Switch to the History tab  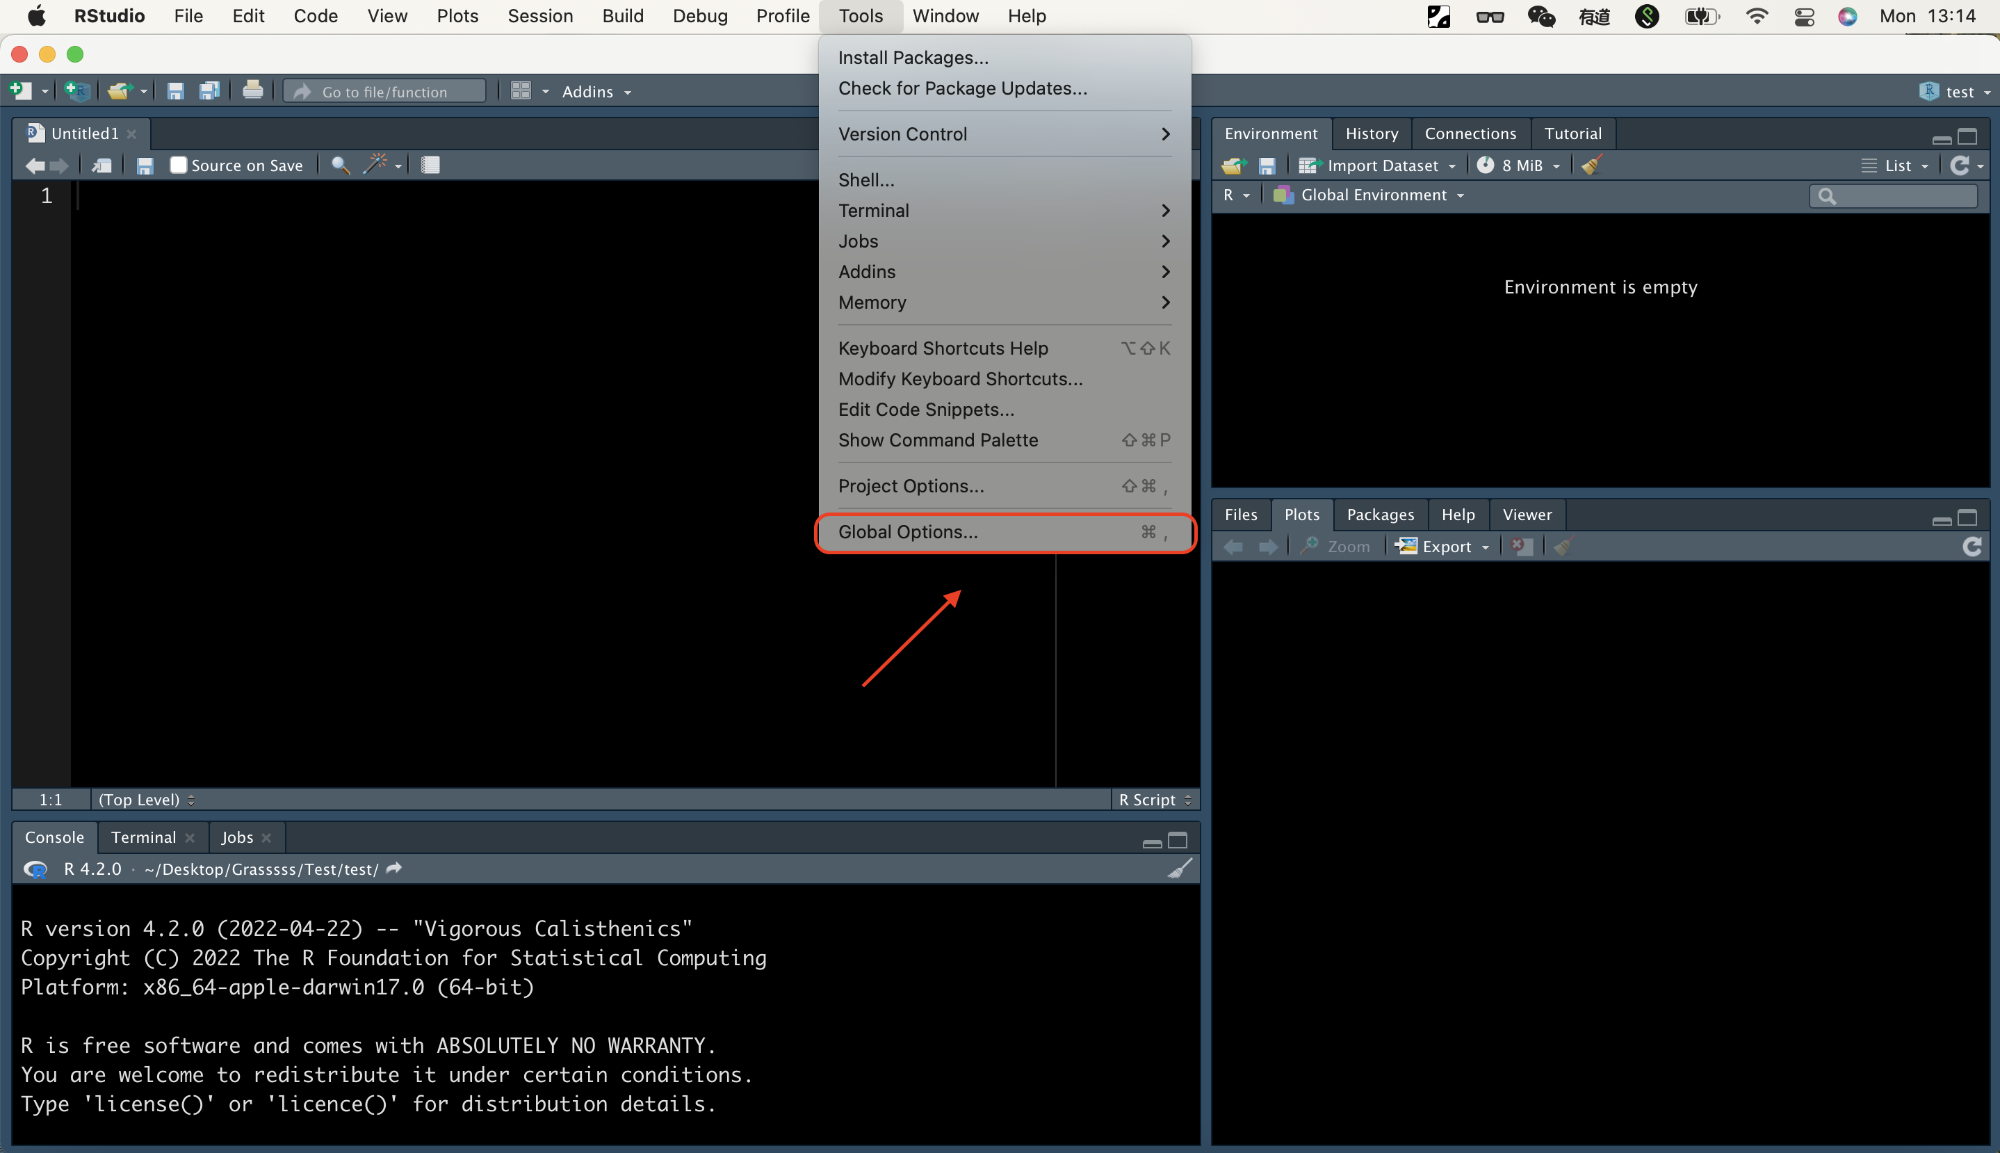(1371, 133)
